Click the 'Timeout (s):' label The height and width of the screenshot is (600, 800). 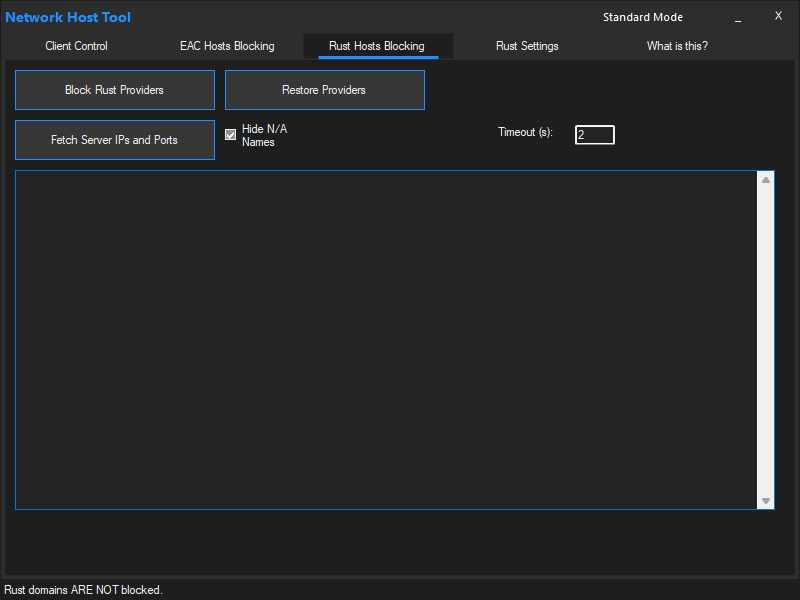526,132
